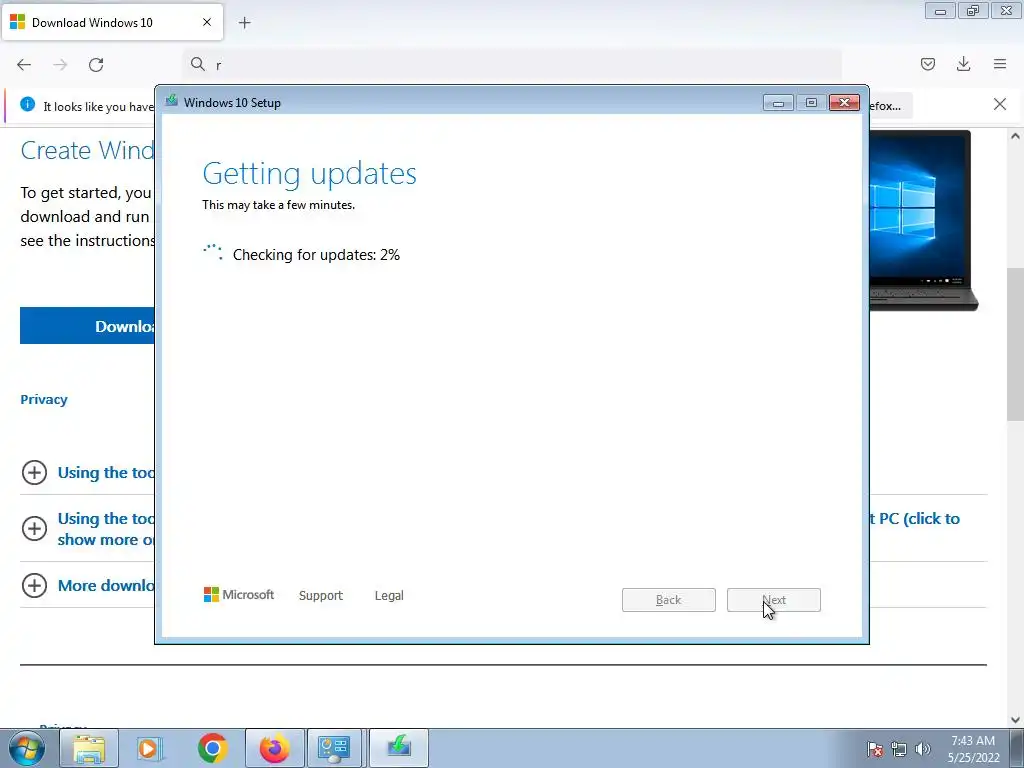Dismiss the Firefox notification bar

(x=1000, y=104)
